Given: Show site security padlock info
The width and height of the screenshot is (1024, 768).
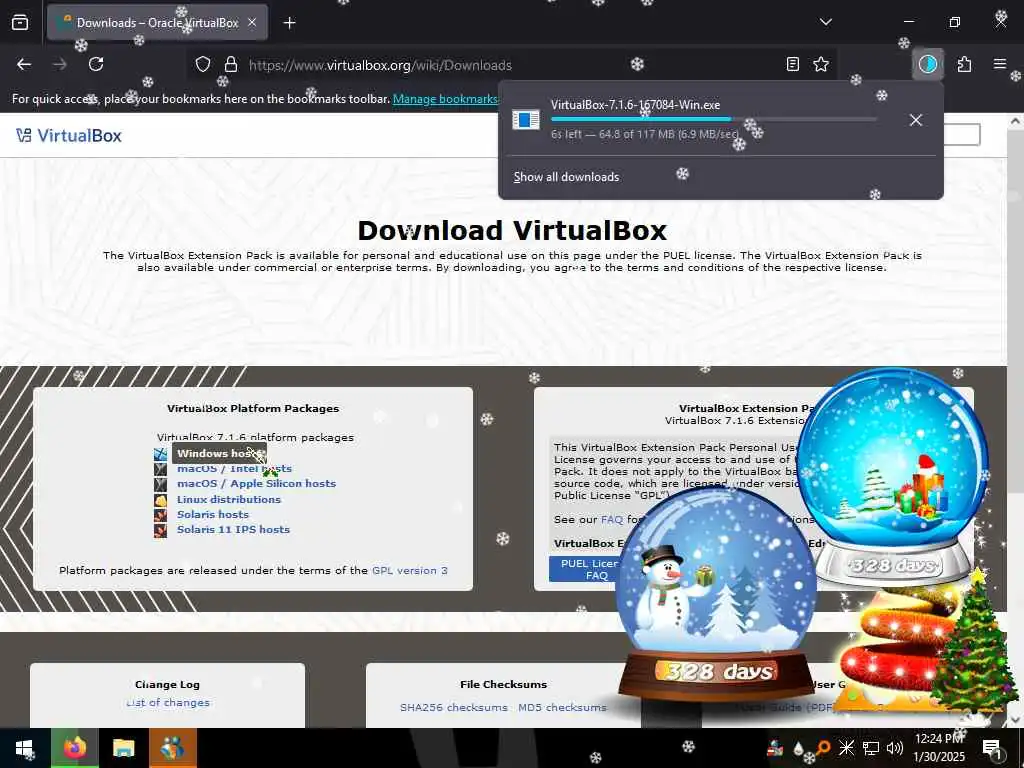Looking at the screenshot, I should pyautogui.click(x=231, y=65).
